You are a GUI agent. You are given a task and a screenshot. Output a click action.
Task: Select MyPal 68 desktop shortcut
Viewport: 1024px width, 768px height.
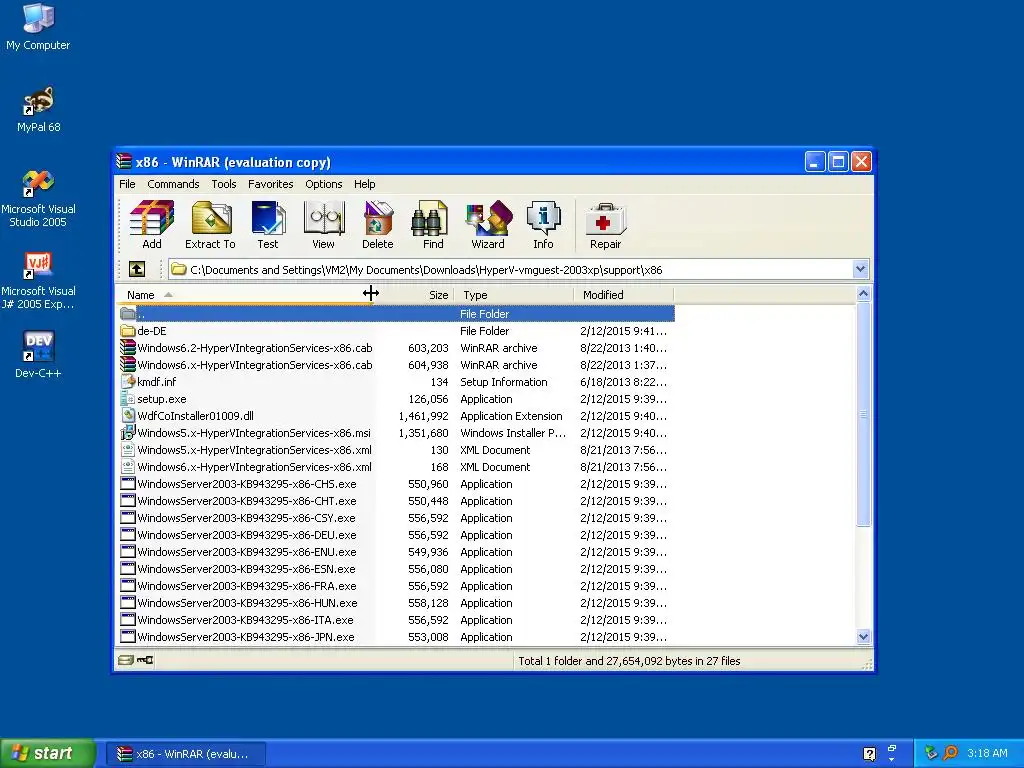pyautogui.click(x=38, y=109)
